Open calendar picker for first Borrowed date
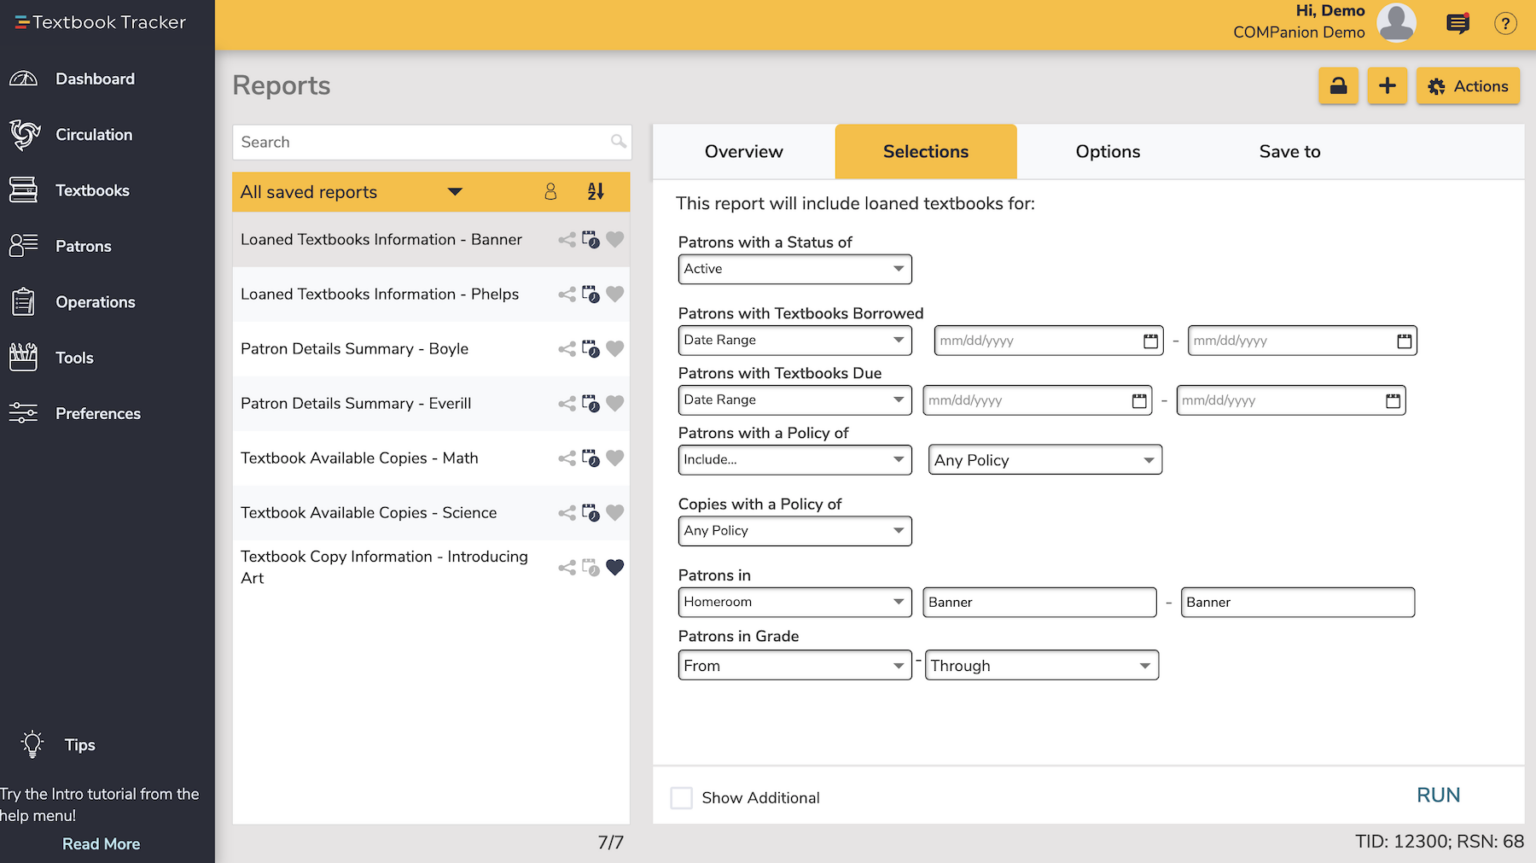This screenshot has width=1536, height=863. click(x=1150, y=341)
